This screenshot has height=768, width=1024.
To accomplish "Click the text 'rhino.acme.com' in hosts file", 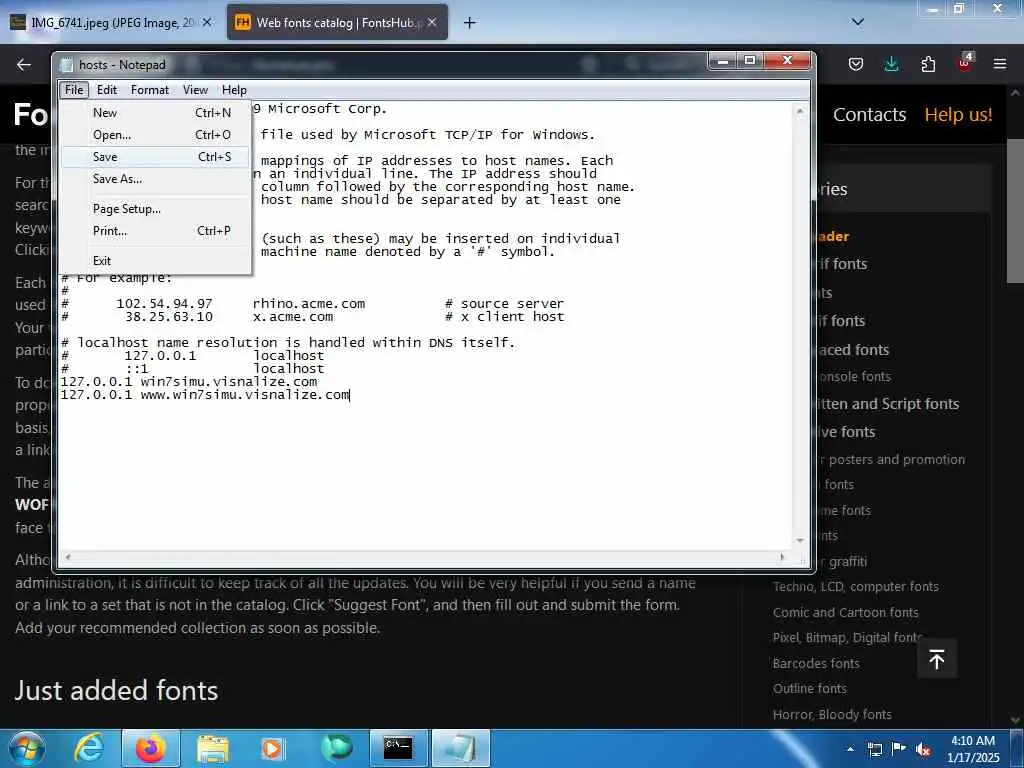I will (309, 304).
